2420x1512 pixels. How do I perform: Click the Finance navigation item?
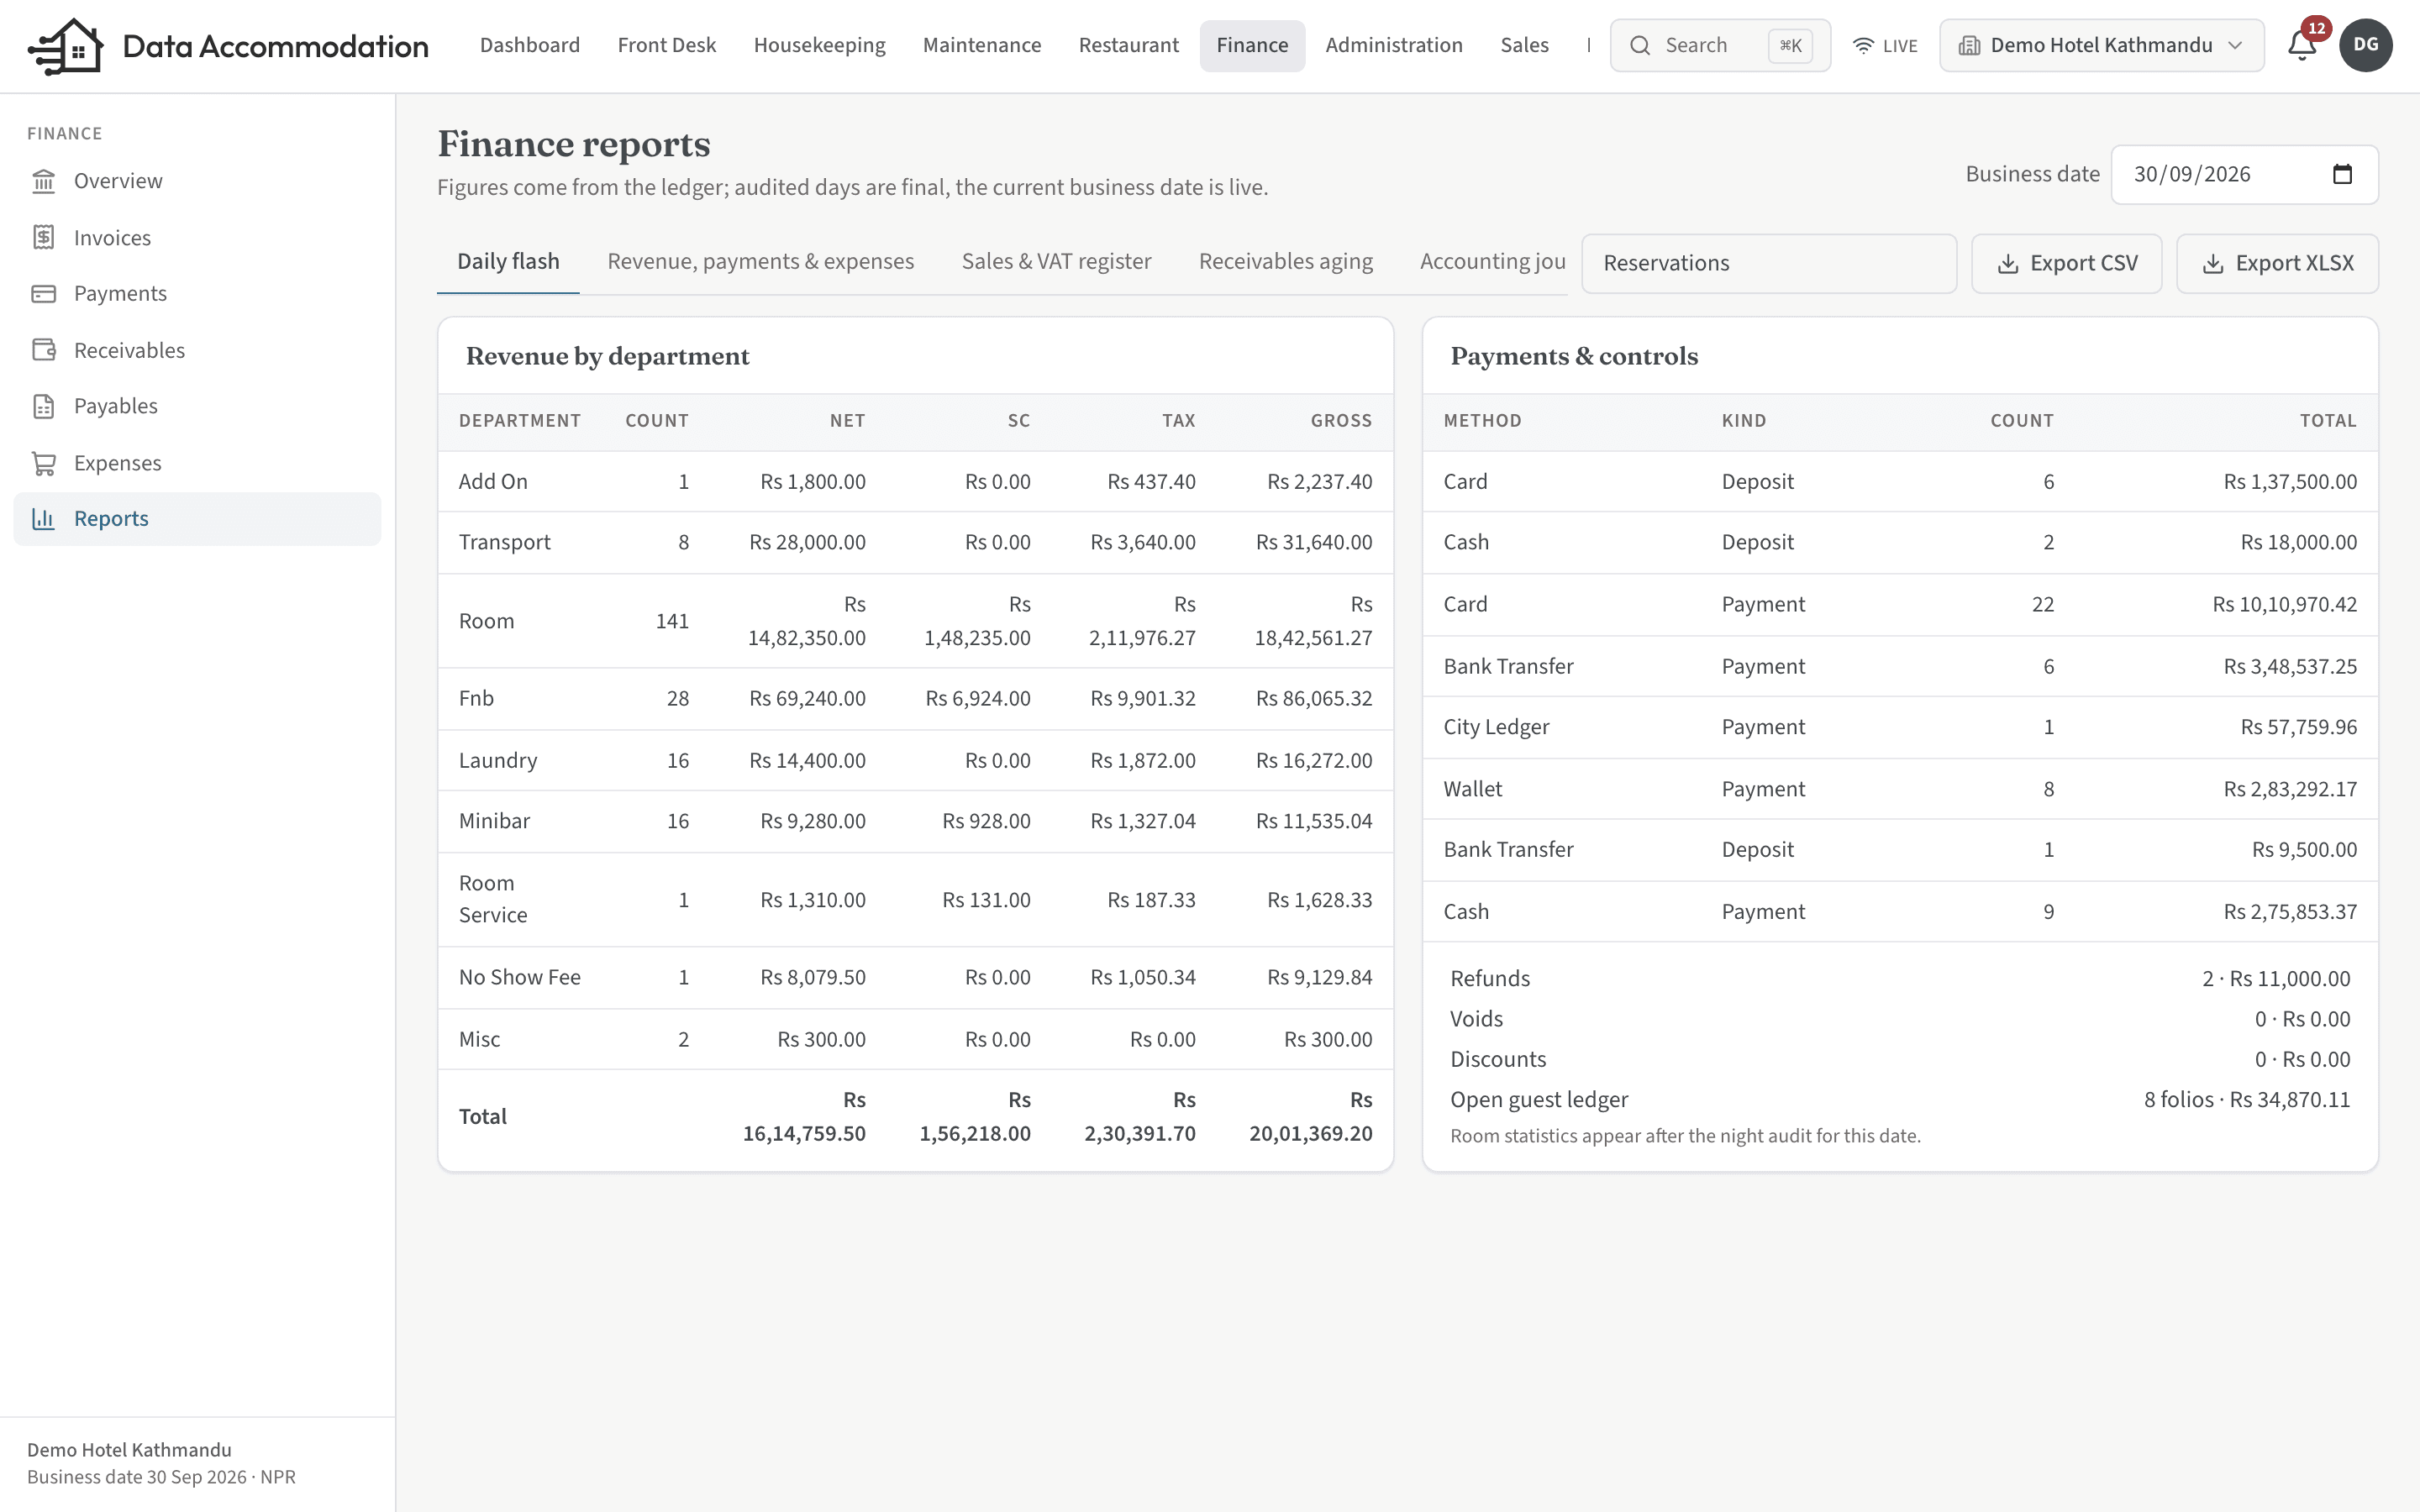click(x=1252, y=45)
